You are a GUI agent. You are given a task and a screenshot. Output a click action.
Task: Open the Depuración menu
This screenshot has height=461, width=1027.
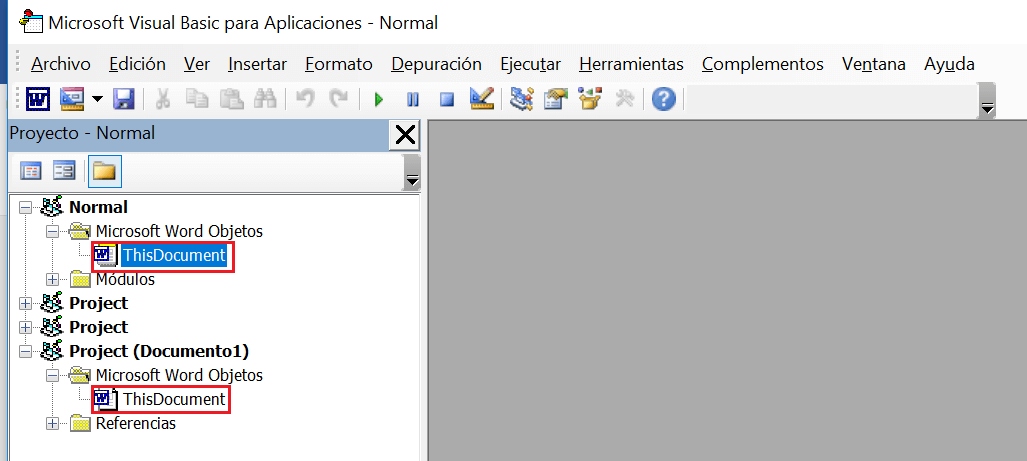[x=436, y=64]
